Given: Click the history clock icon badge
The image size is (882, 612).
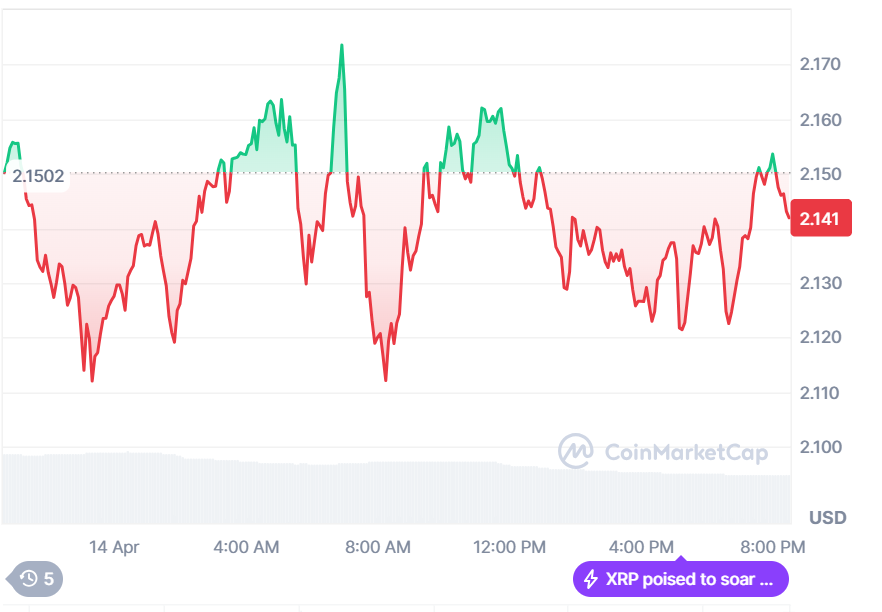Looking at the screenshot, I should tap(29, 578).
